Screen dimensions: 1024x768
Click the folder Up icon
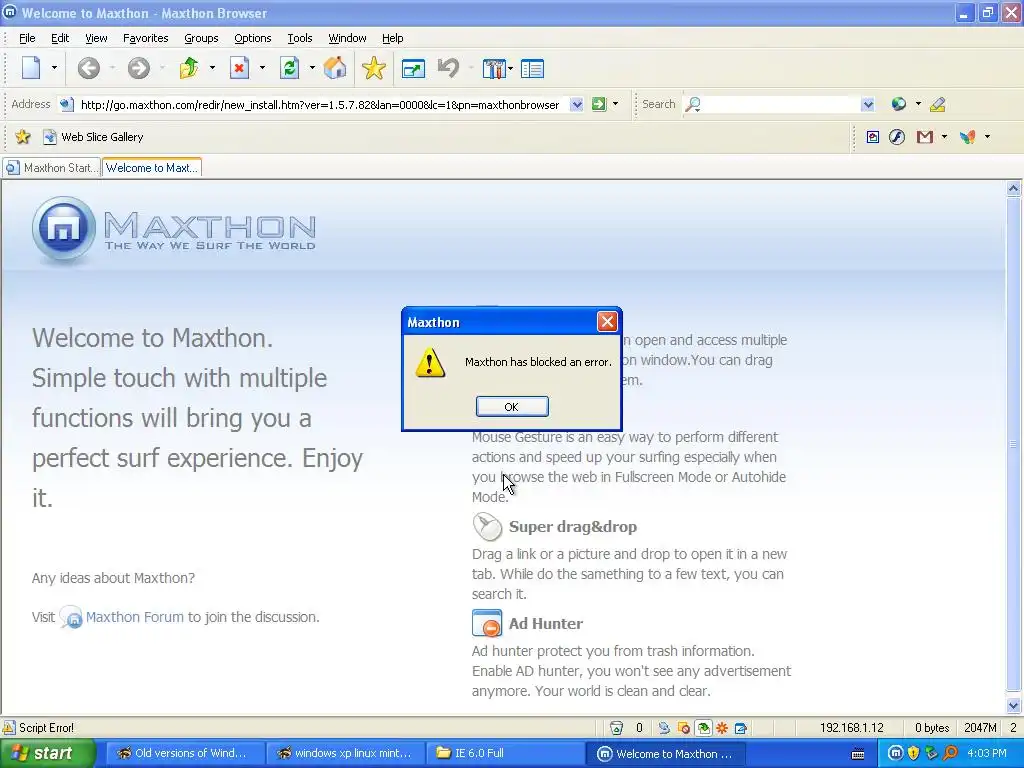(189, 68)
